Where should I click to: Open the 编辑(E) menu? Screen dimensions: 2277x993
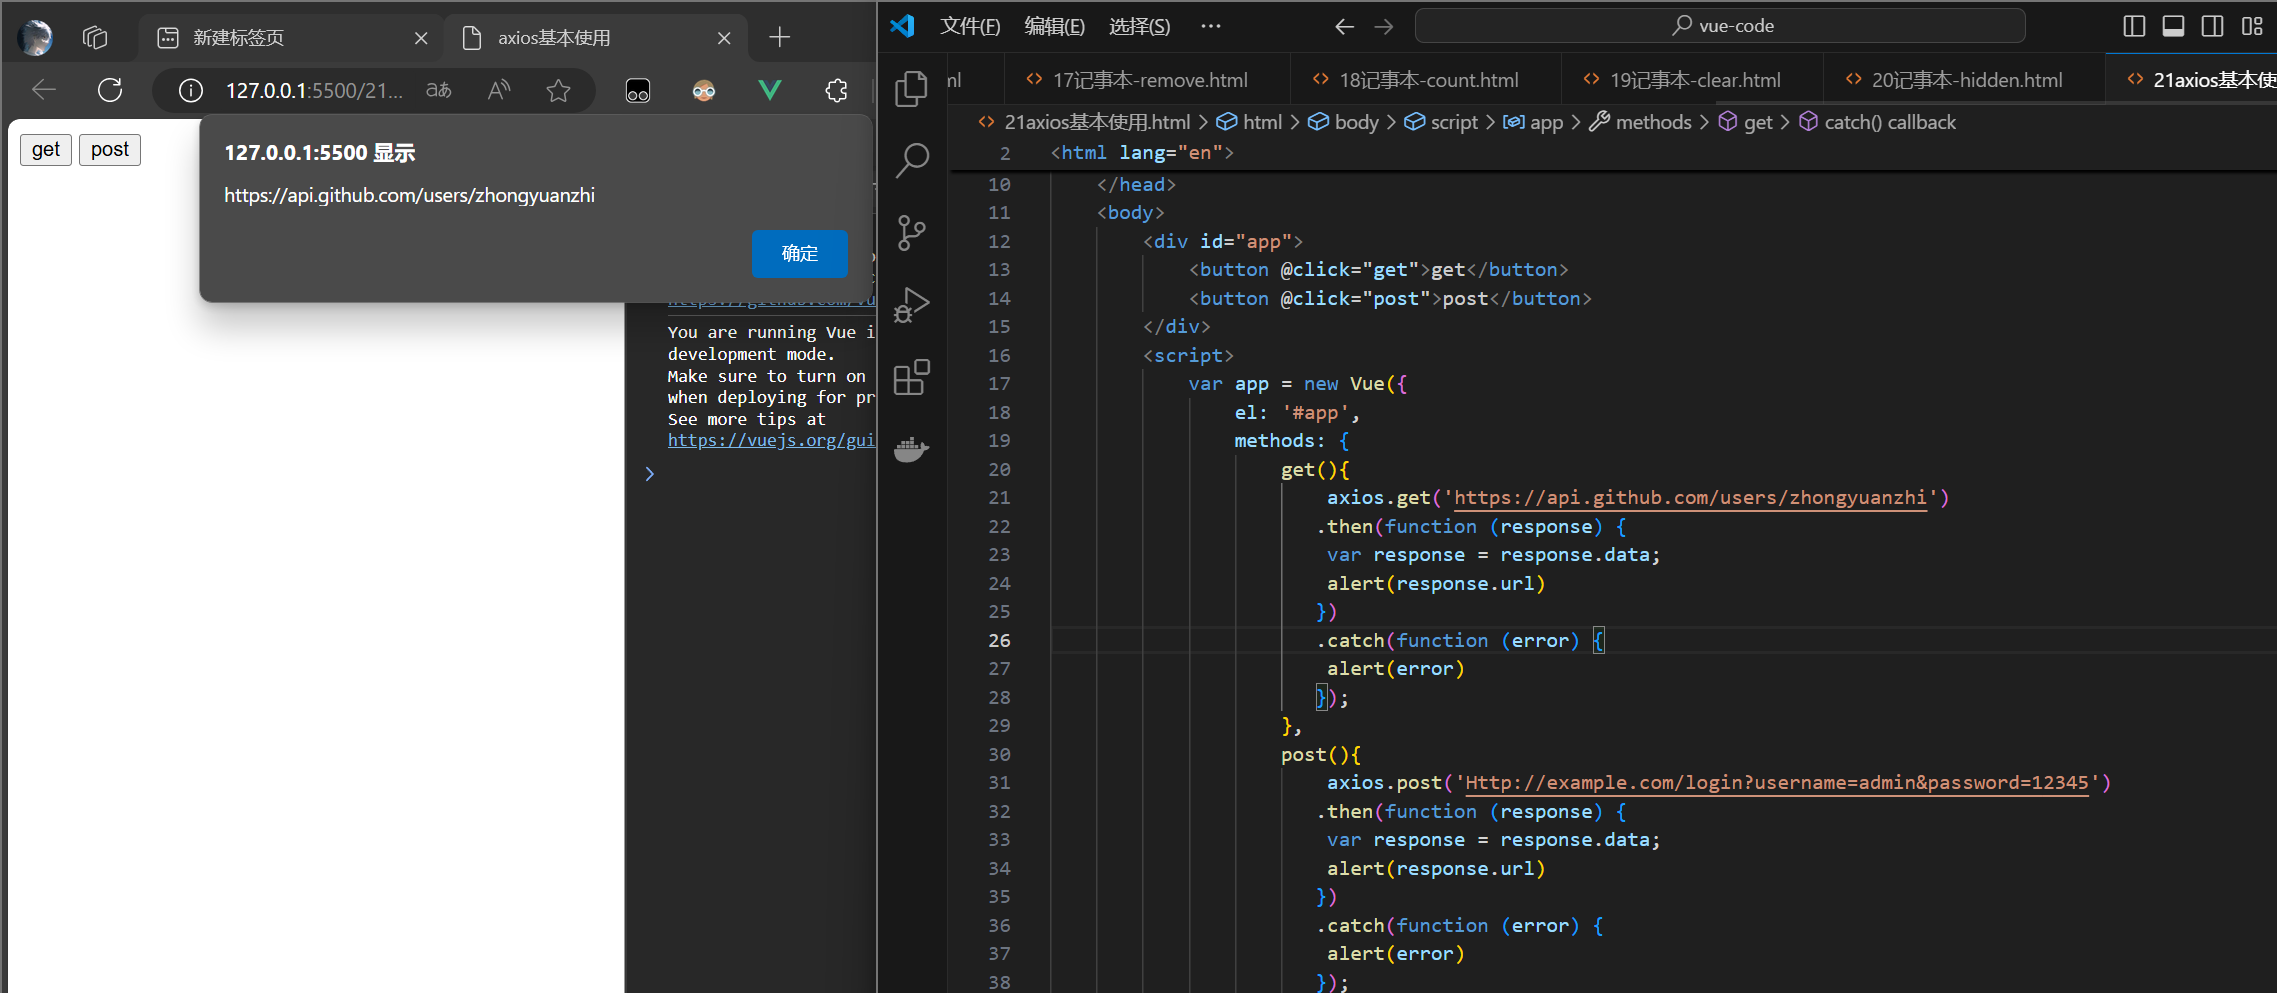click(1054, 26)
